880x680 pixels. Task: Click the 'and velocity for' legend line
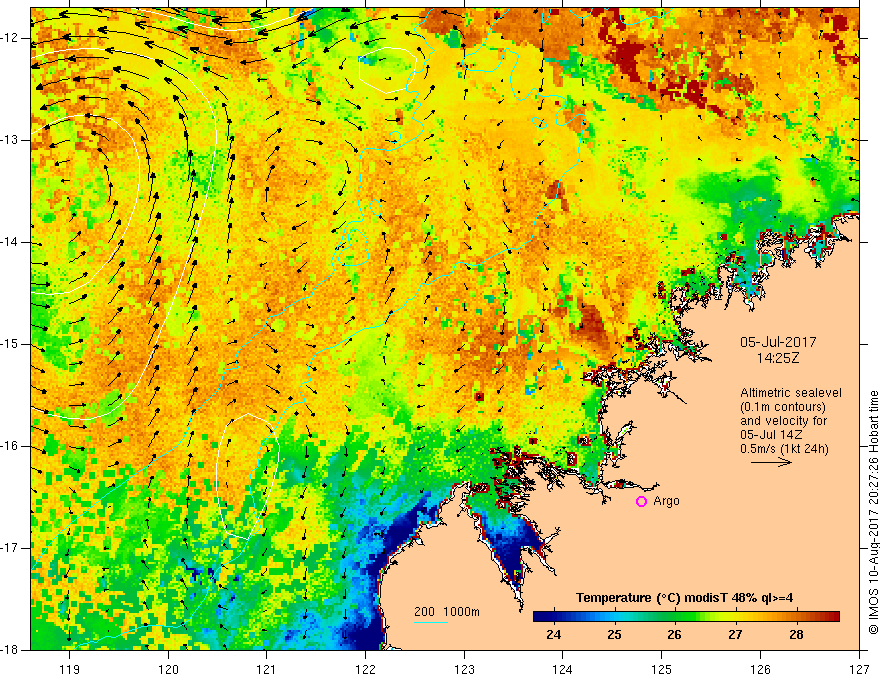(783, 421)
